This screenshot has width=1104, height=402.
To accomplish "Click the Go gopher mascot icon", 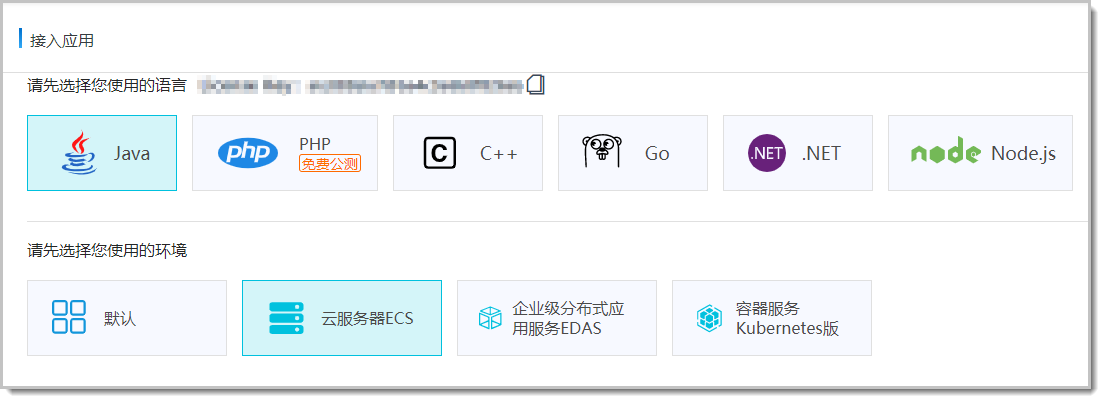I will tap(603, 152).
